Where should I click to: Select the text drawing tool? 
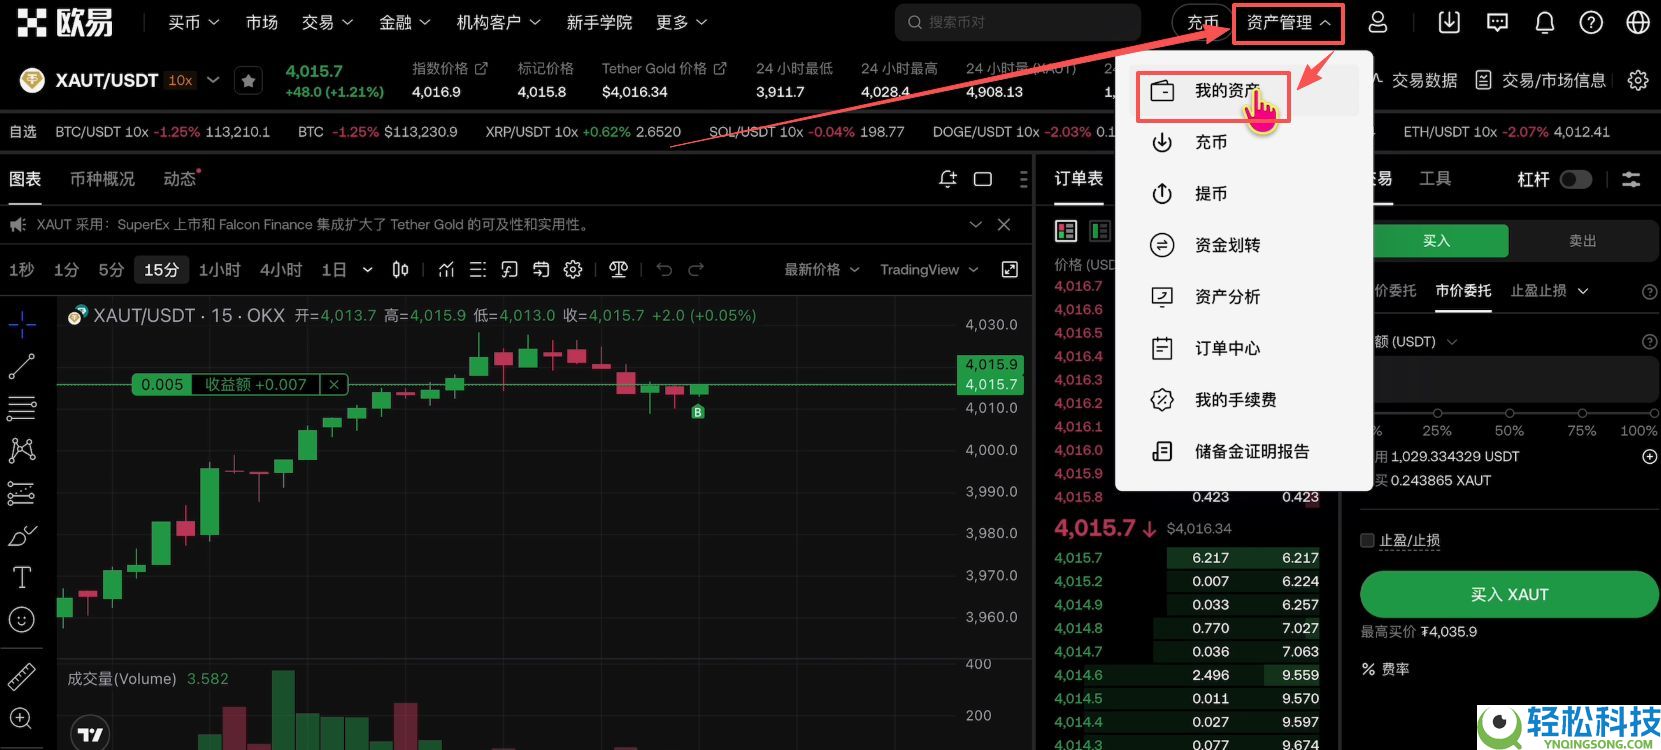22,577
